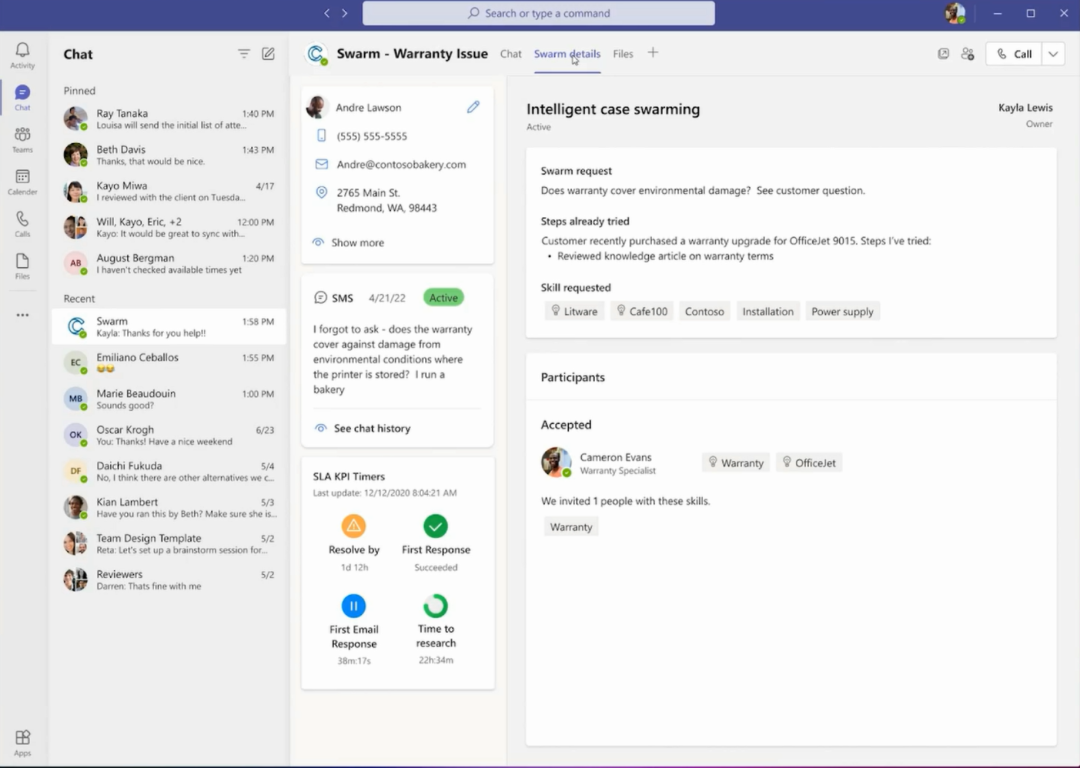Click the Installation skill tag
Viewport: 1080px width, 768px height.
(768, 311)
